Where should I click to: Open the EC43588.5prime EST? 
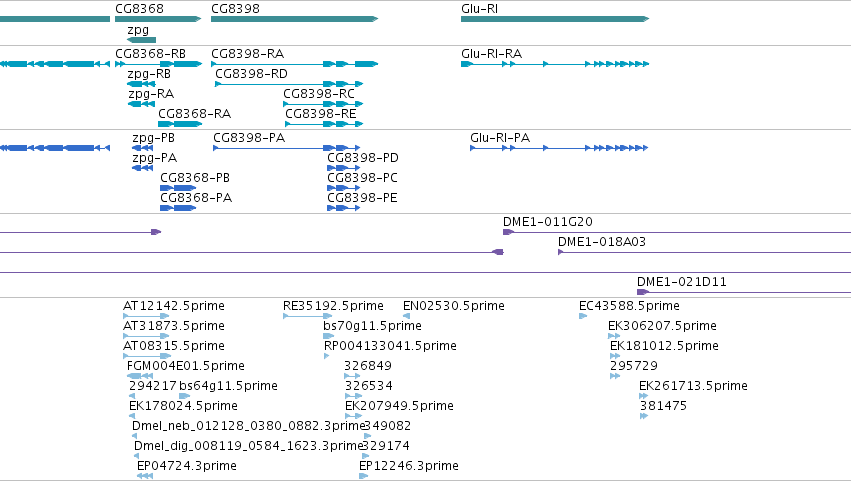[583, 316]
